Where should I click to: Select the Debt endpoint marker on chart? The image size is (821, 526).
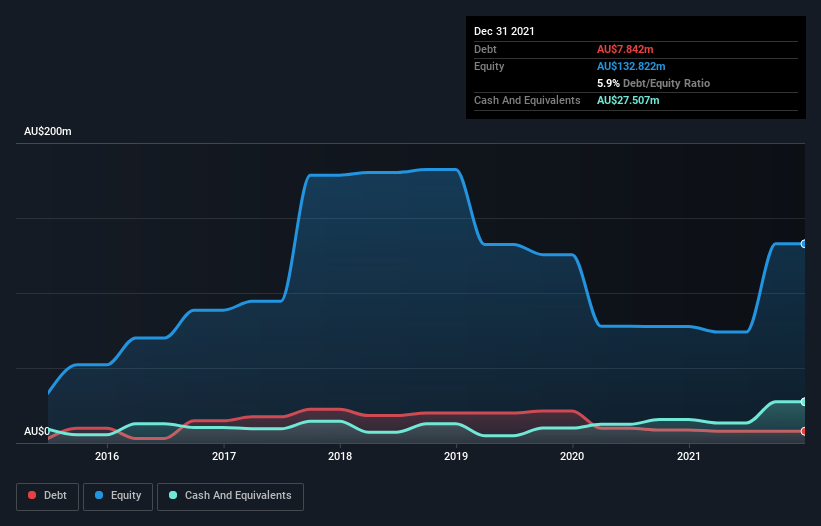click(x=804, y=431)
